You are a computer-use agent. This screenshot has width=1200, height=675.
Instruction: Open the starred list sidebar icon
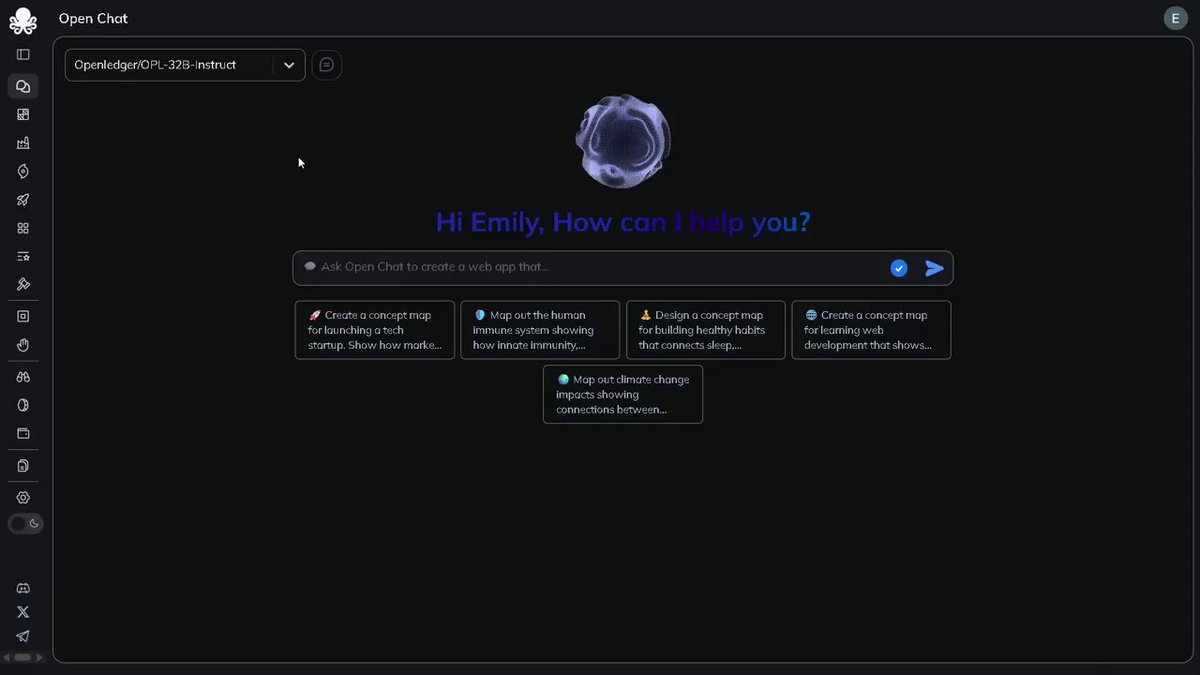23,256
